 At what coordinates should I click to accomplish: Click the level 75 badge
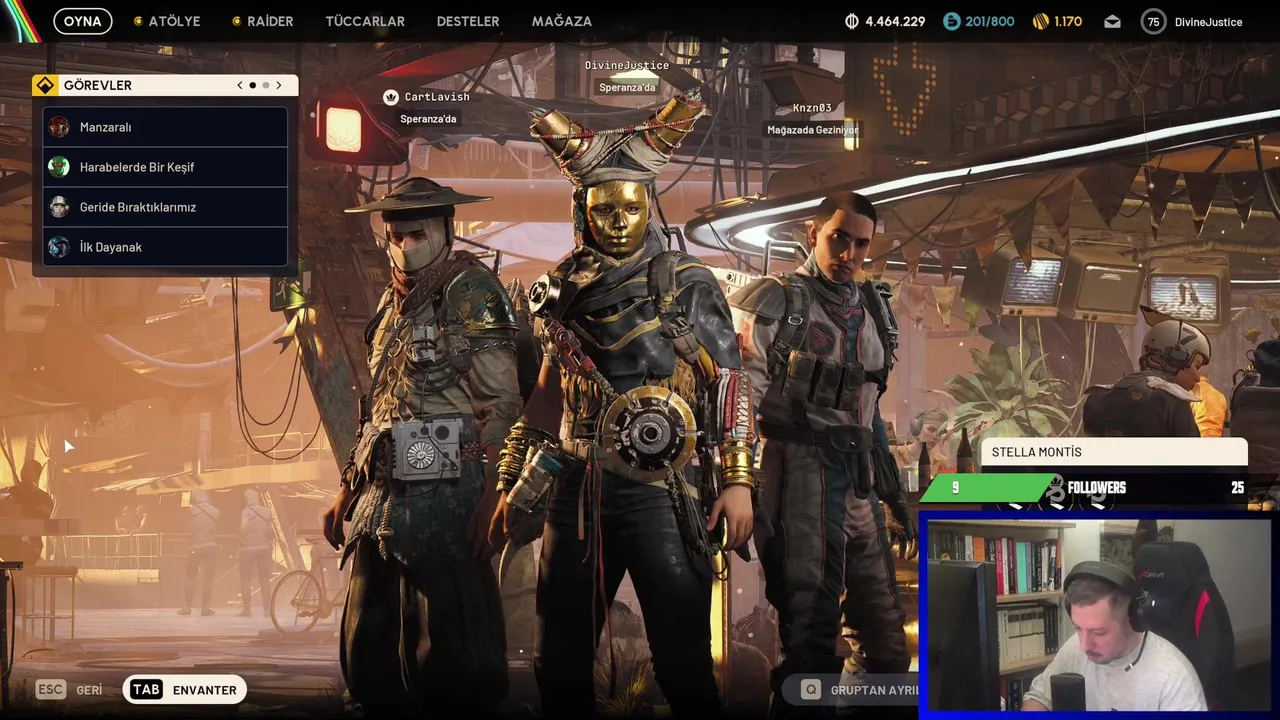coord(1154,21)
